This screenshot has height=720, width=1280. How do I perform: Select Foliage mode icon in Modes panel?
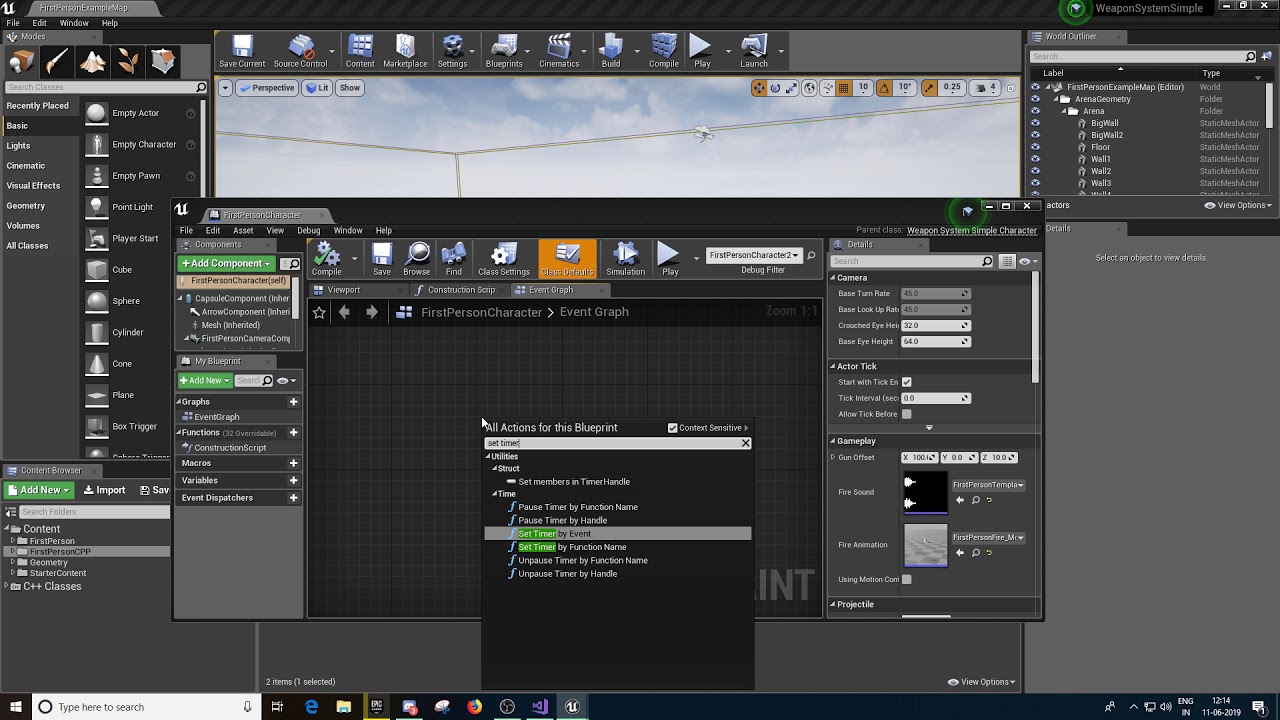127,63
